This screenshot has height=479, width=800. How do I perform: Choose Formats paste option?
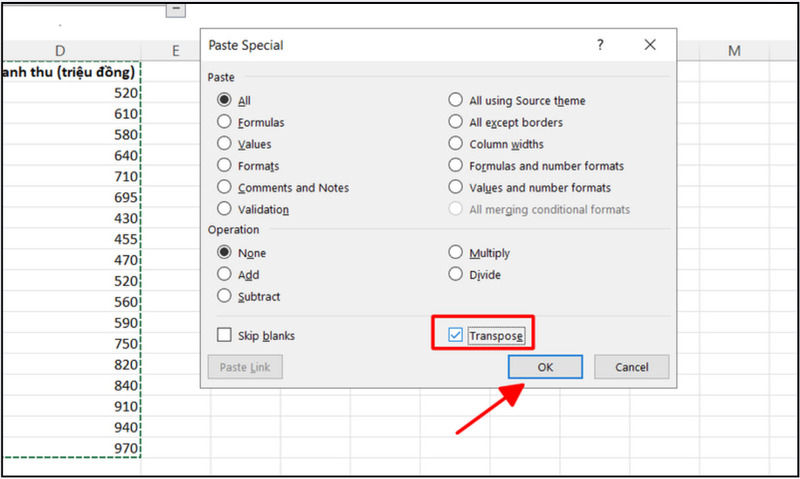click(224, 166)
